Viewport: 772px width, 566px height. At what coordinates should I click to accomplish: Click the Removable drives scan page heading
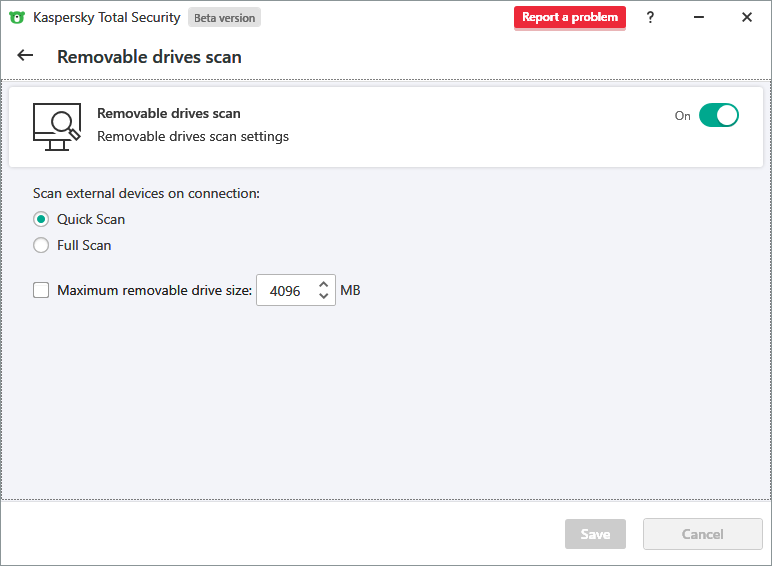(149, 56)
